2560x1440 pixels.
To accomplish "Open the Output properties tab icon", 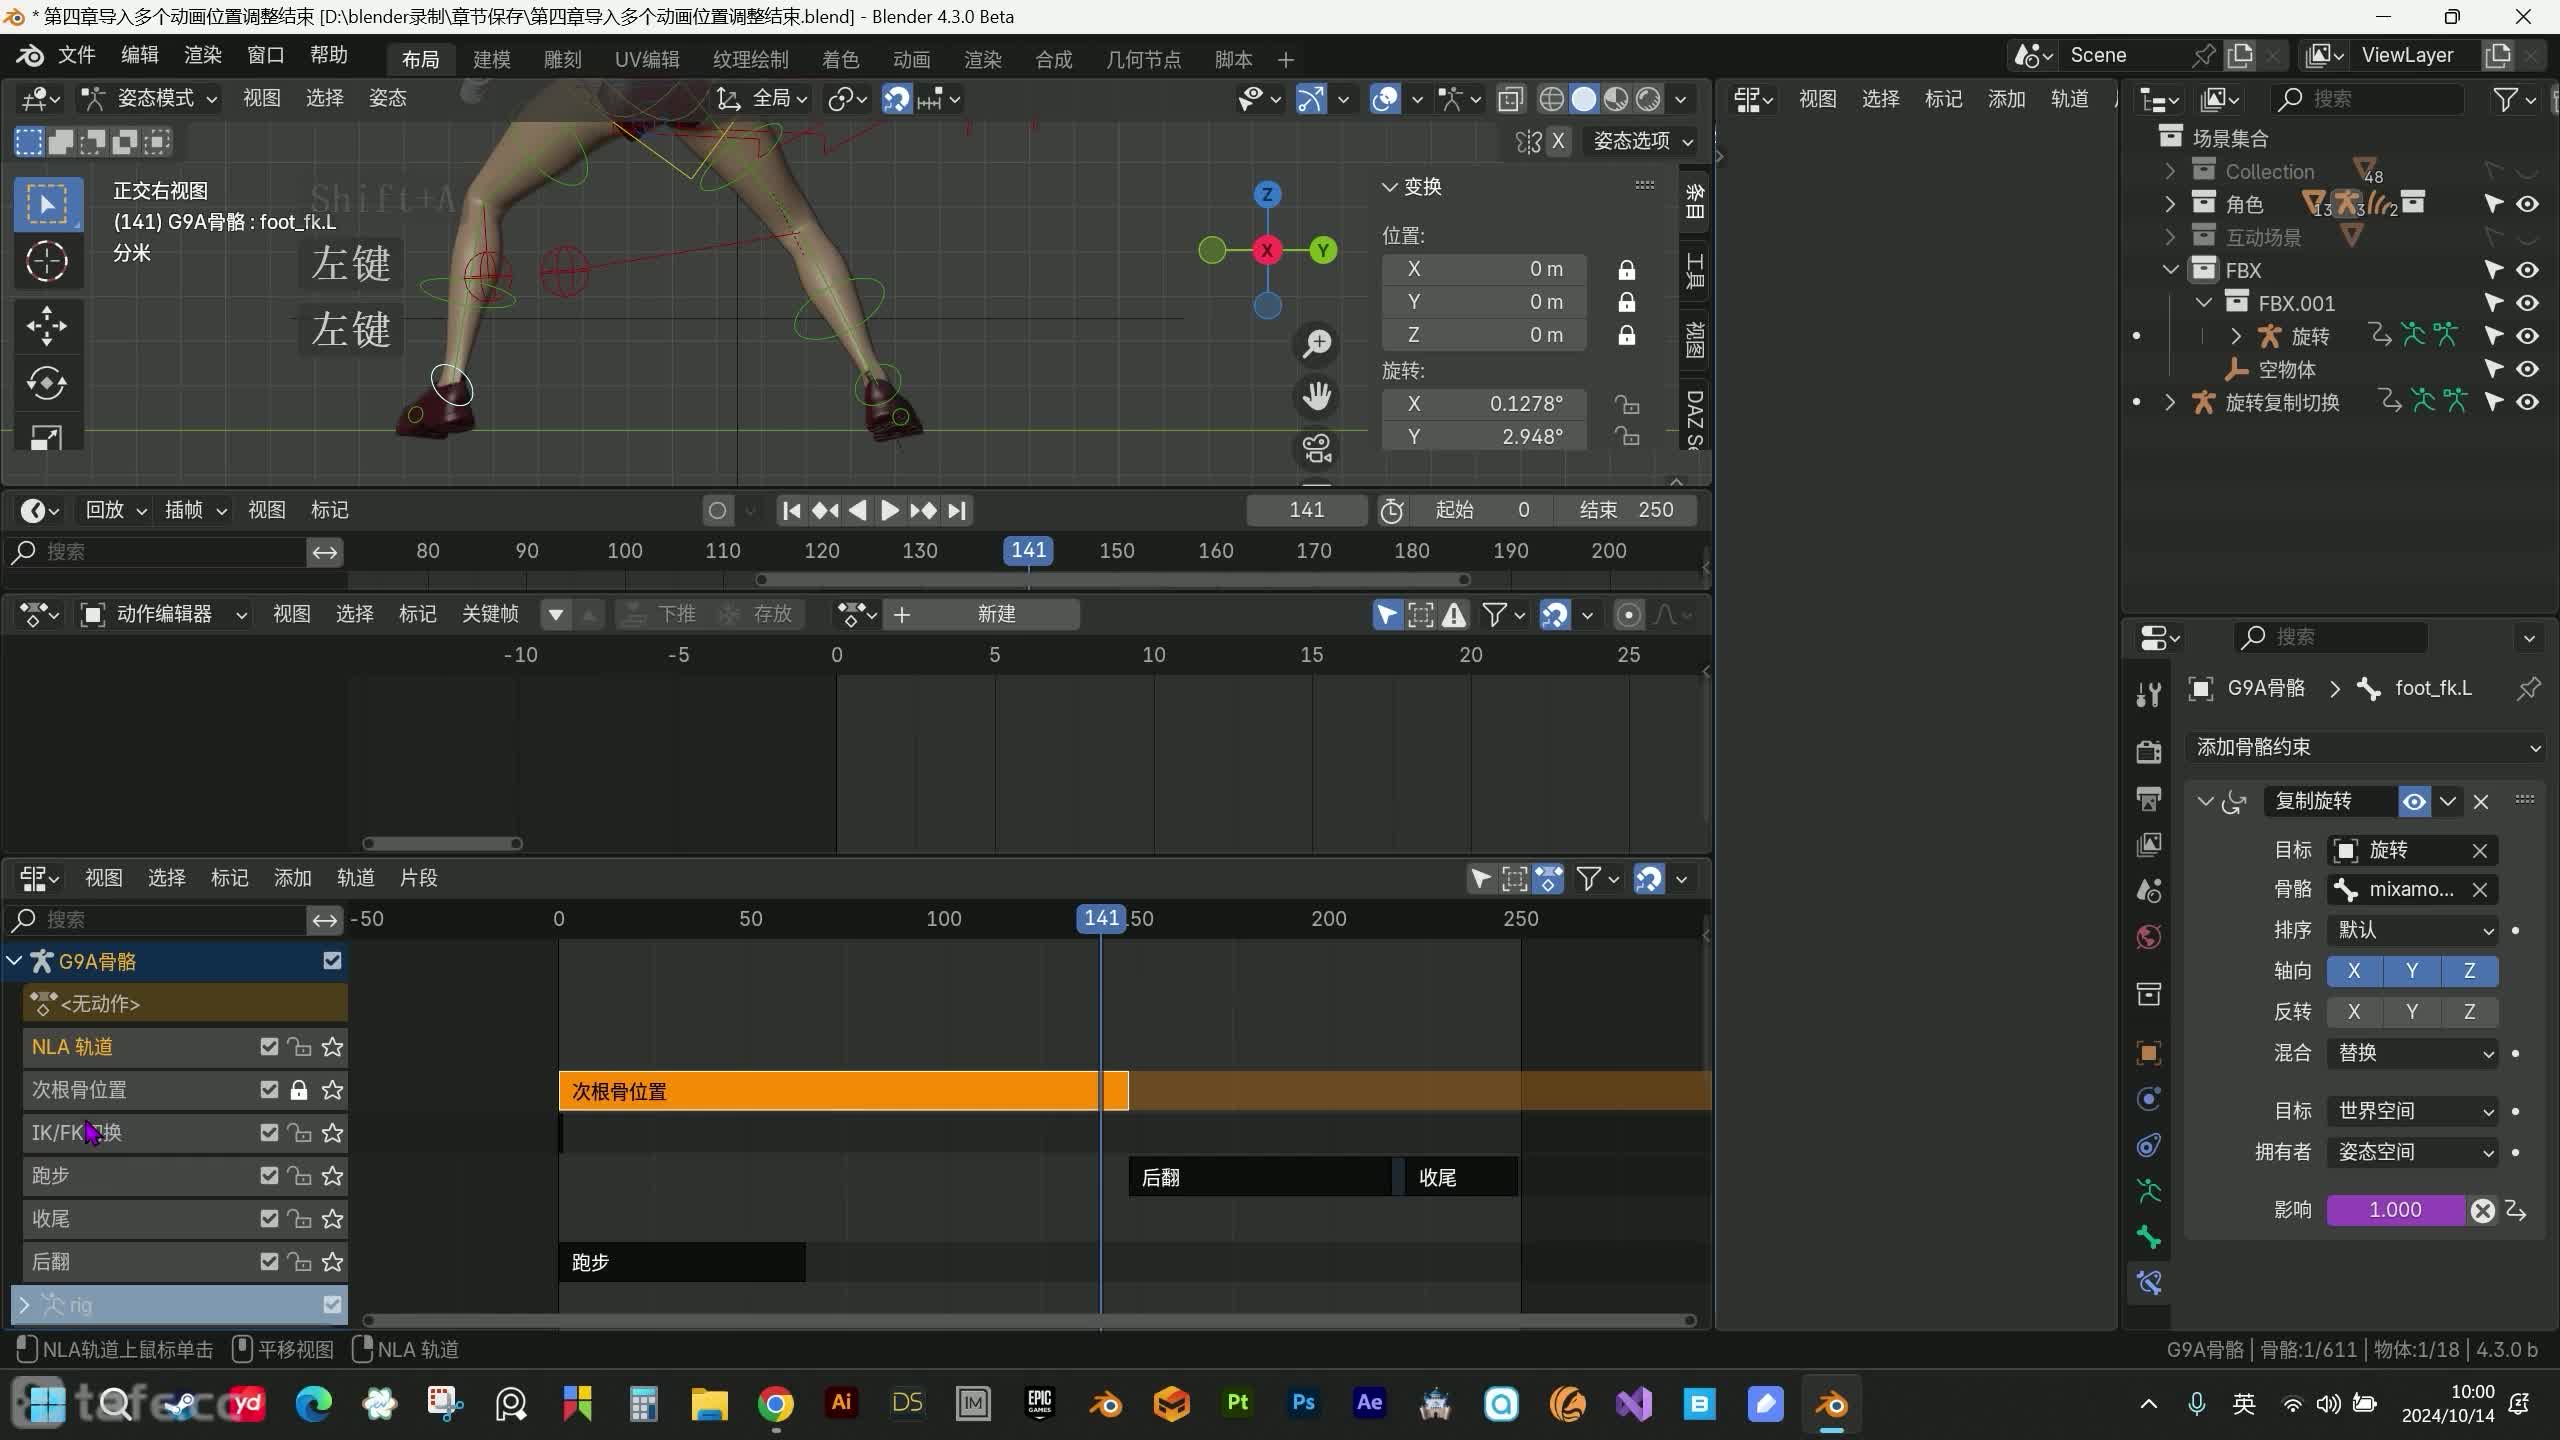I will (x=2149, y=798).
